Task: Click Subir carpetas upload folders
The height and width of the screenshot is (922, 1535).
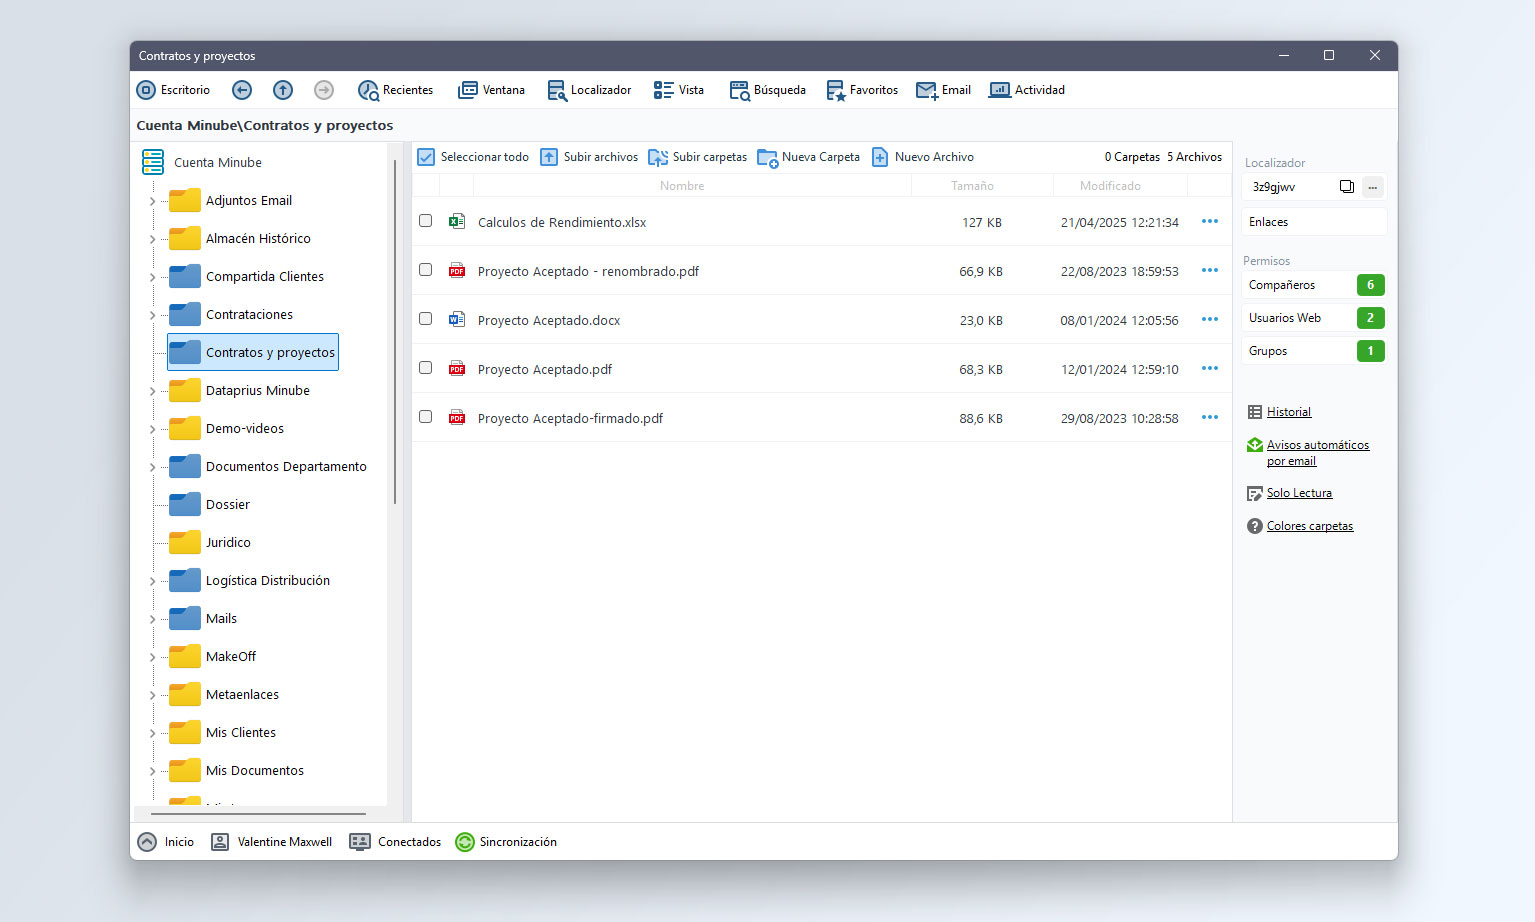Action: (x=698, y=157)
